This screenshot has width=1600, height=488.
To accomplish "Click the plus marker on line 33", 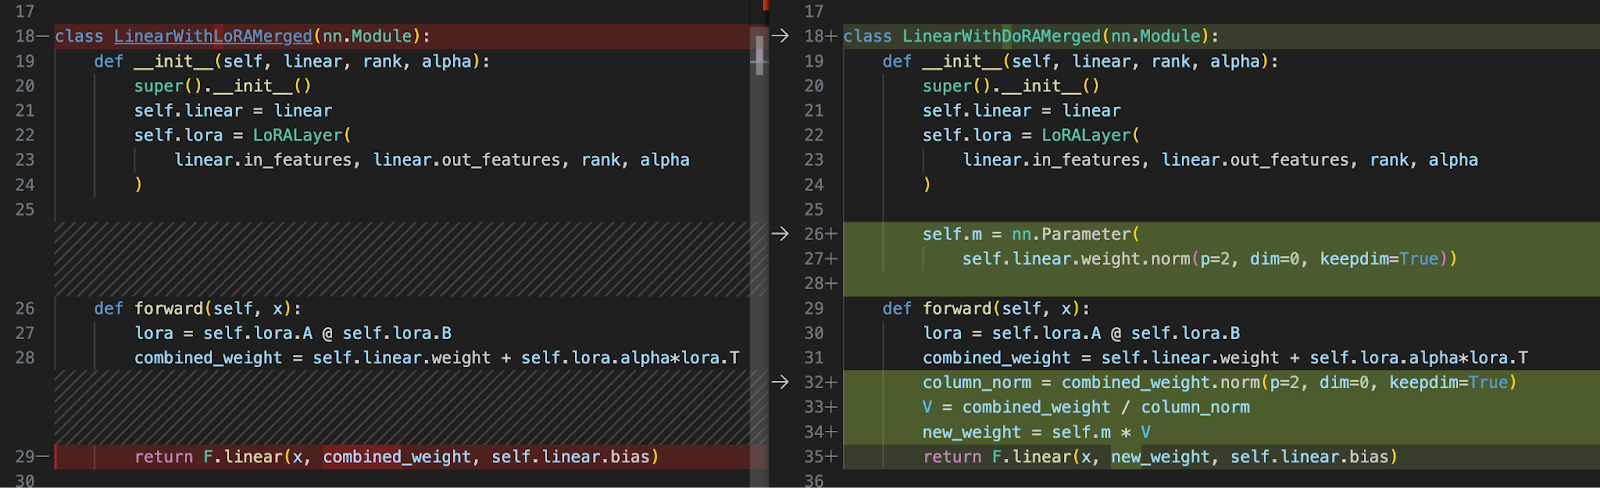I will [832, 407].
